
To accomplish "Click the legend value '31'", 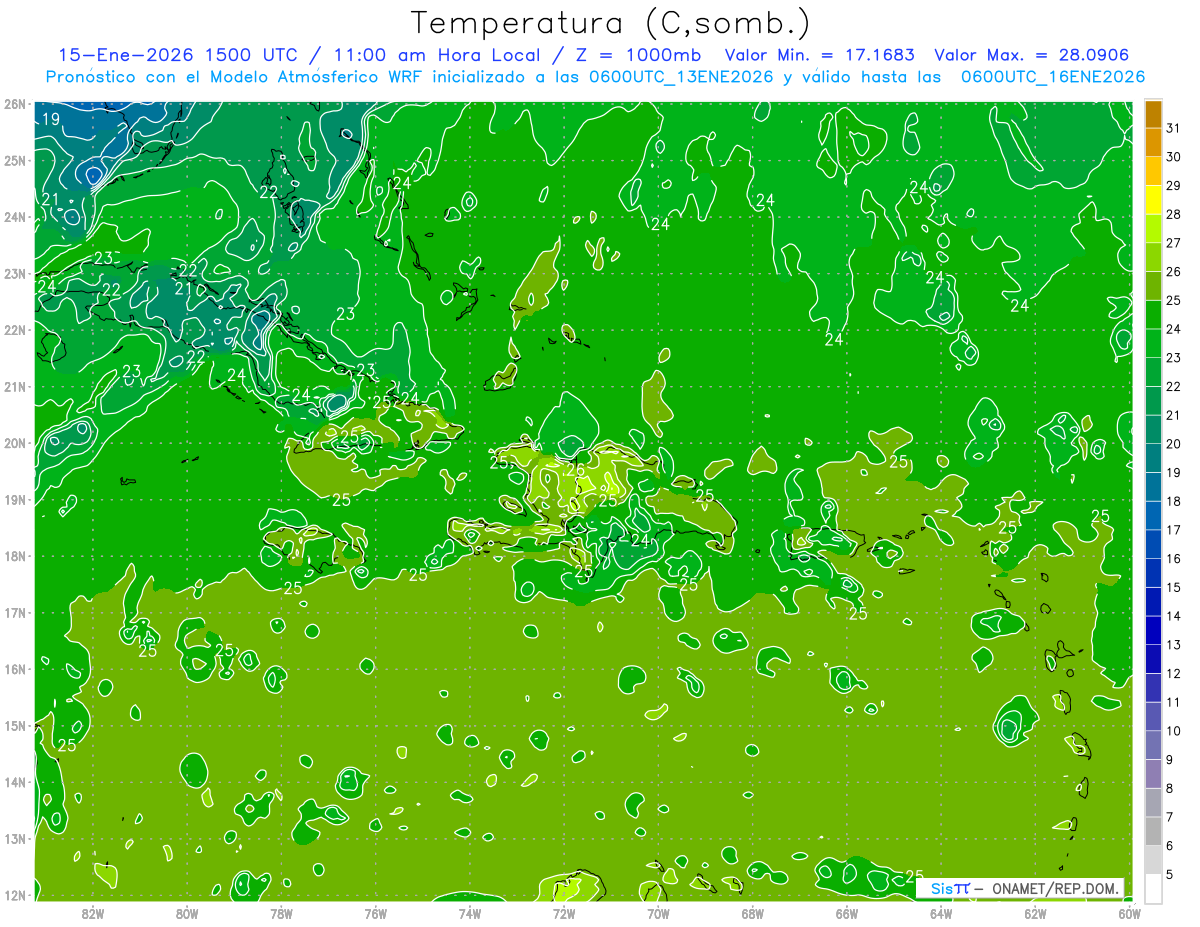I will [1173, 128].
